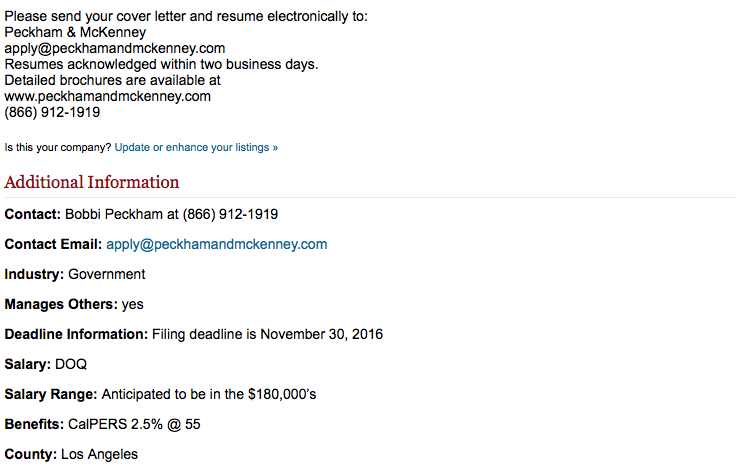Click the "Contact Email:" bold label
The image size is (749, 469).
tap(53, 244)
